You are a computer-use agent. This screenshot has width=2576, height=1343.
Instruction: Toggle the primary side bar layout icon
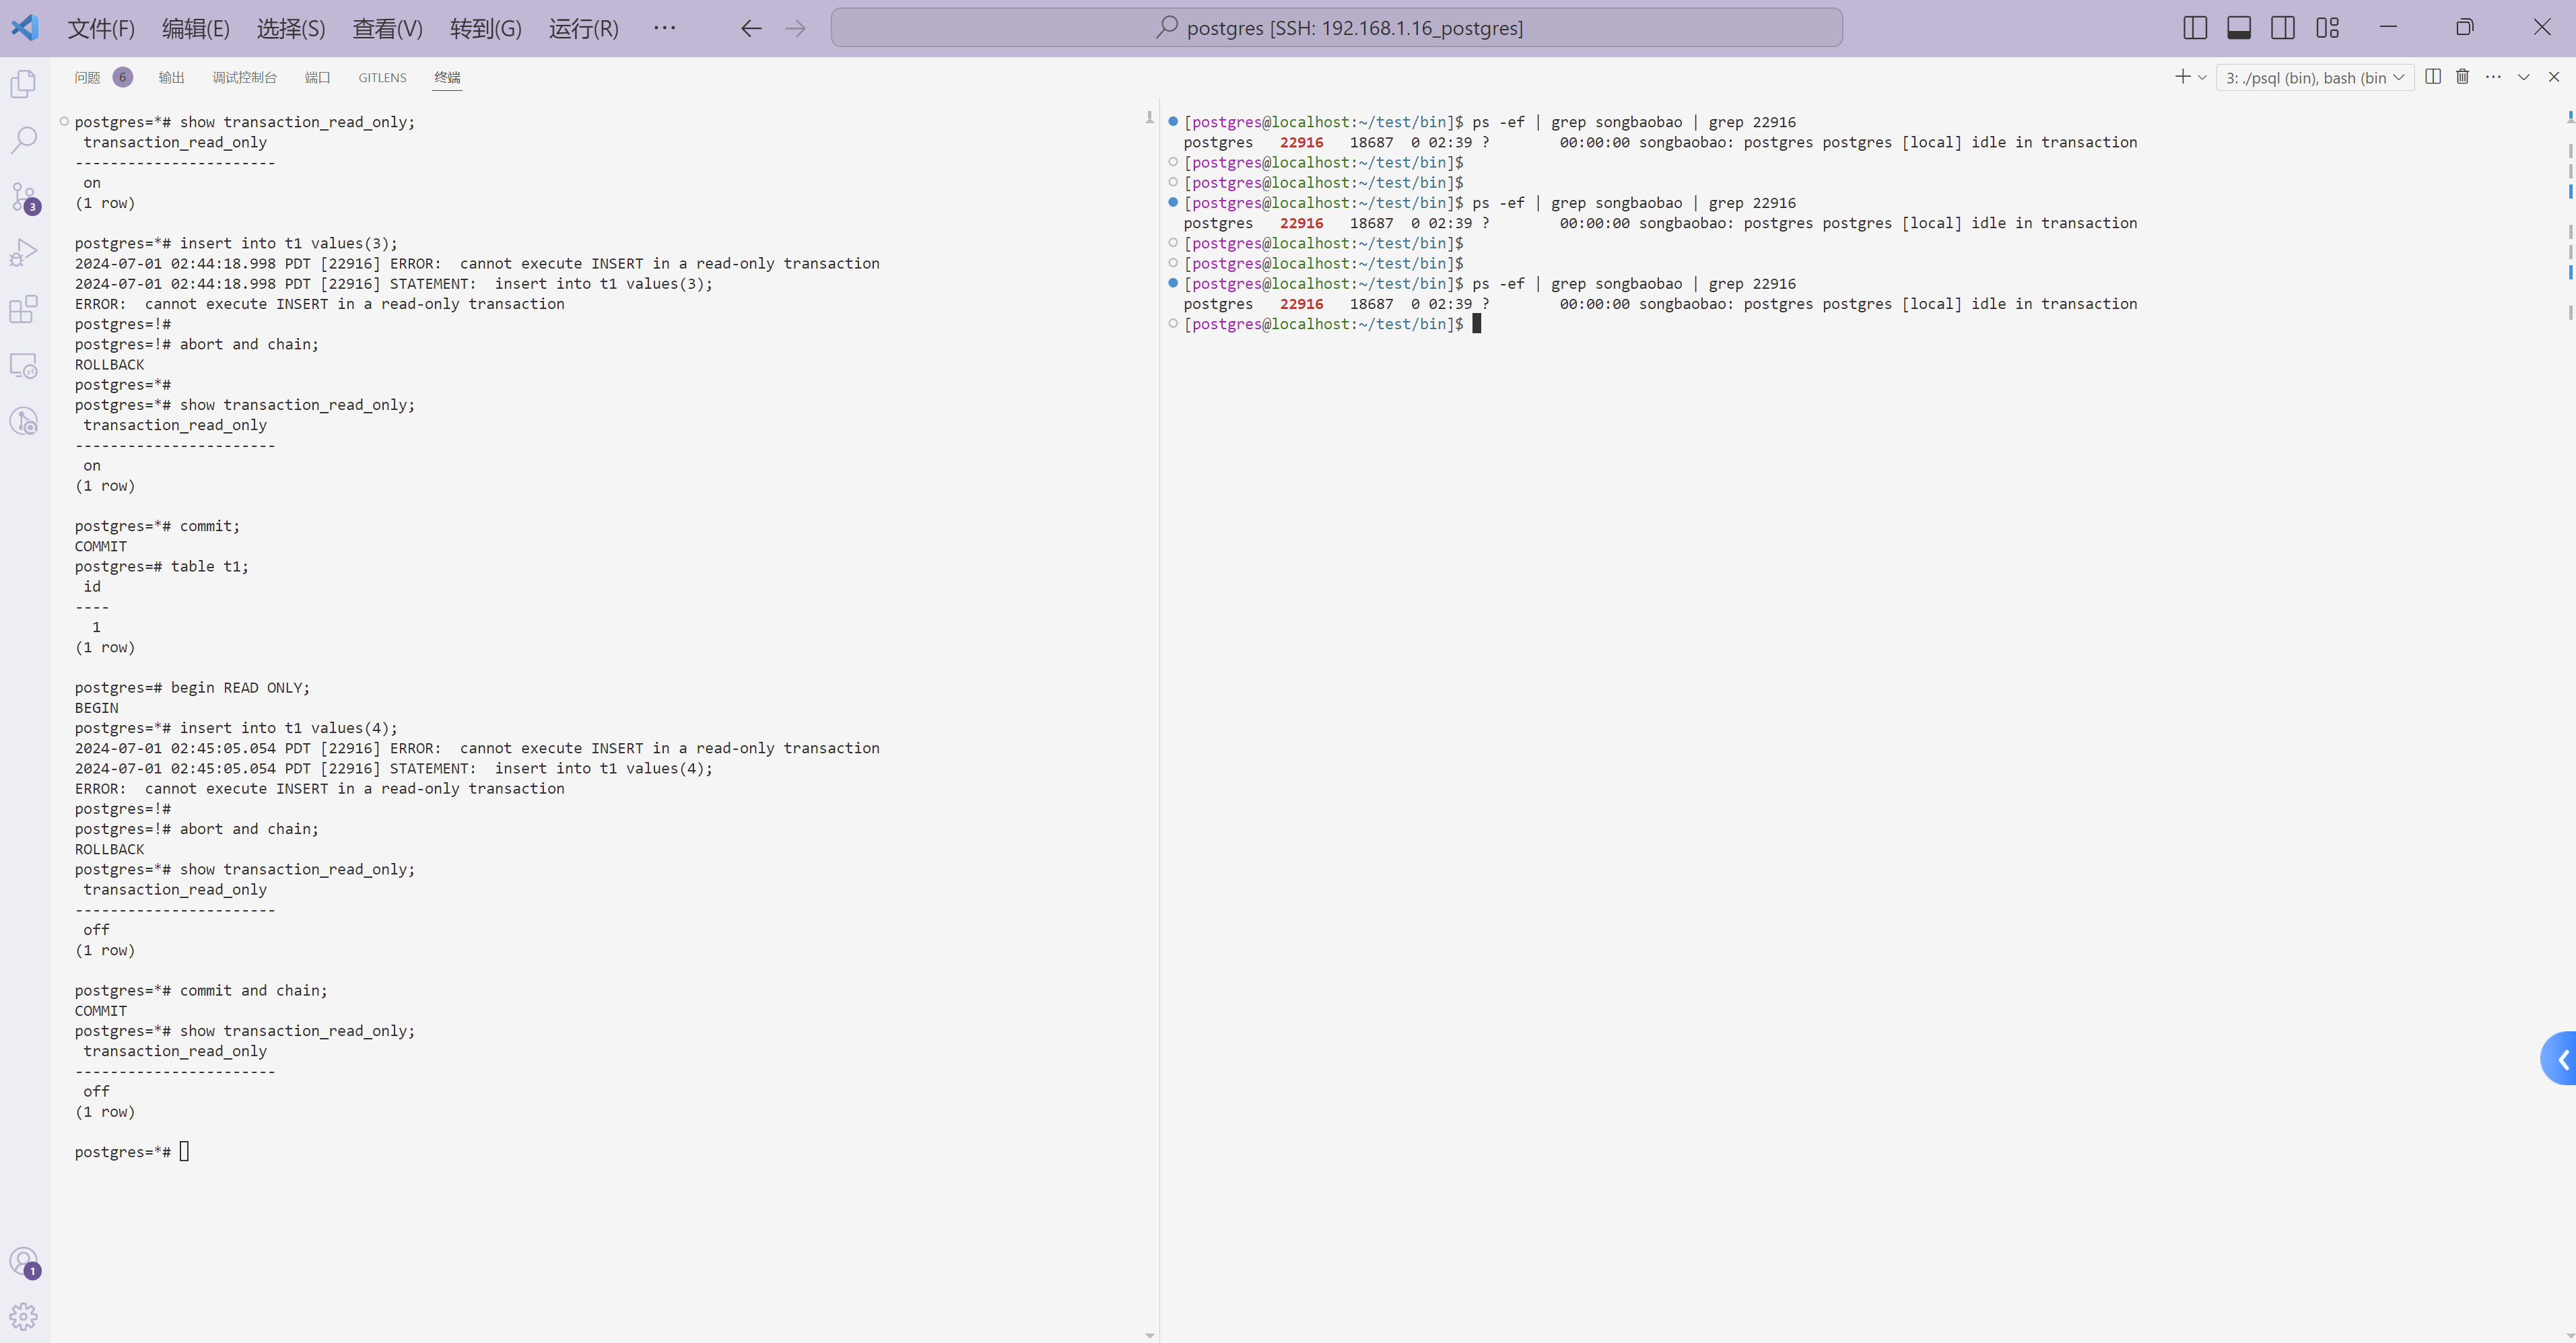click(x=2195, y=28)
